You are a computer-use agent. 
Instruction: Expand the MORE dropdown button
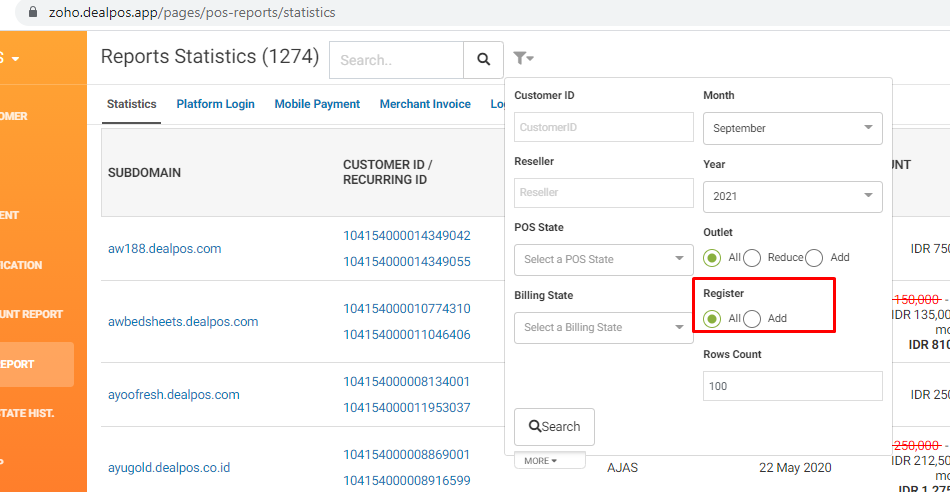[x=540, y=461]
